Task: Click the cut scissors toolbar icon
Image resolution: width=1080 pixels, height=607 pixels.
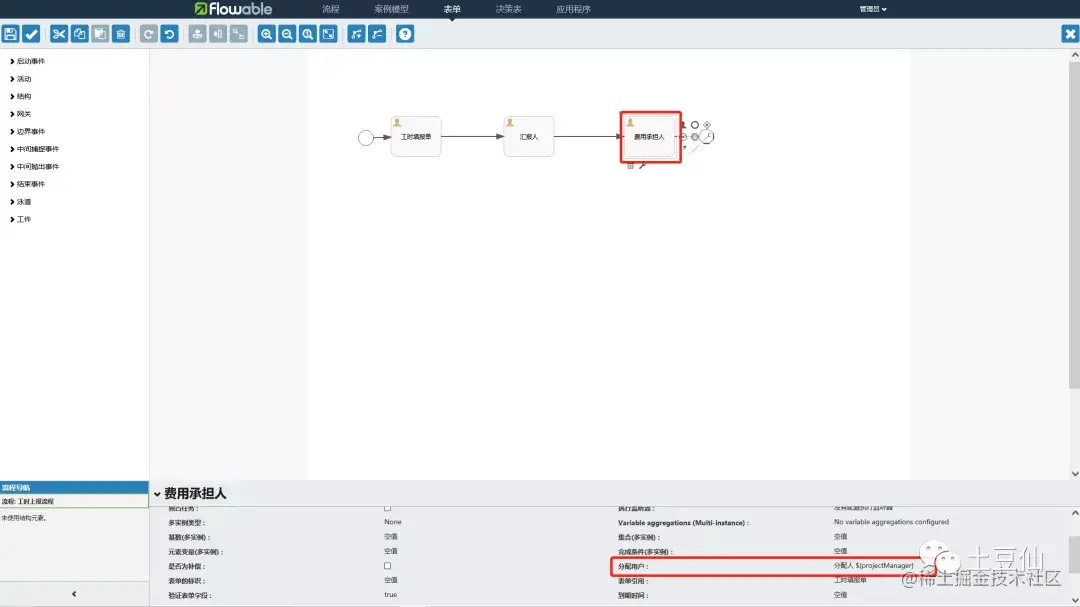Action: (x=59, y=34)
